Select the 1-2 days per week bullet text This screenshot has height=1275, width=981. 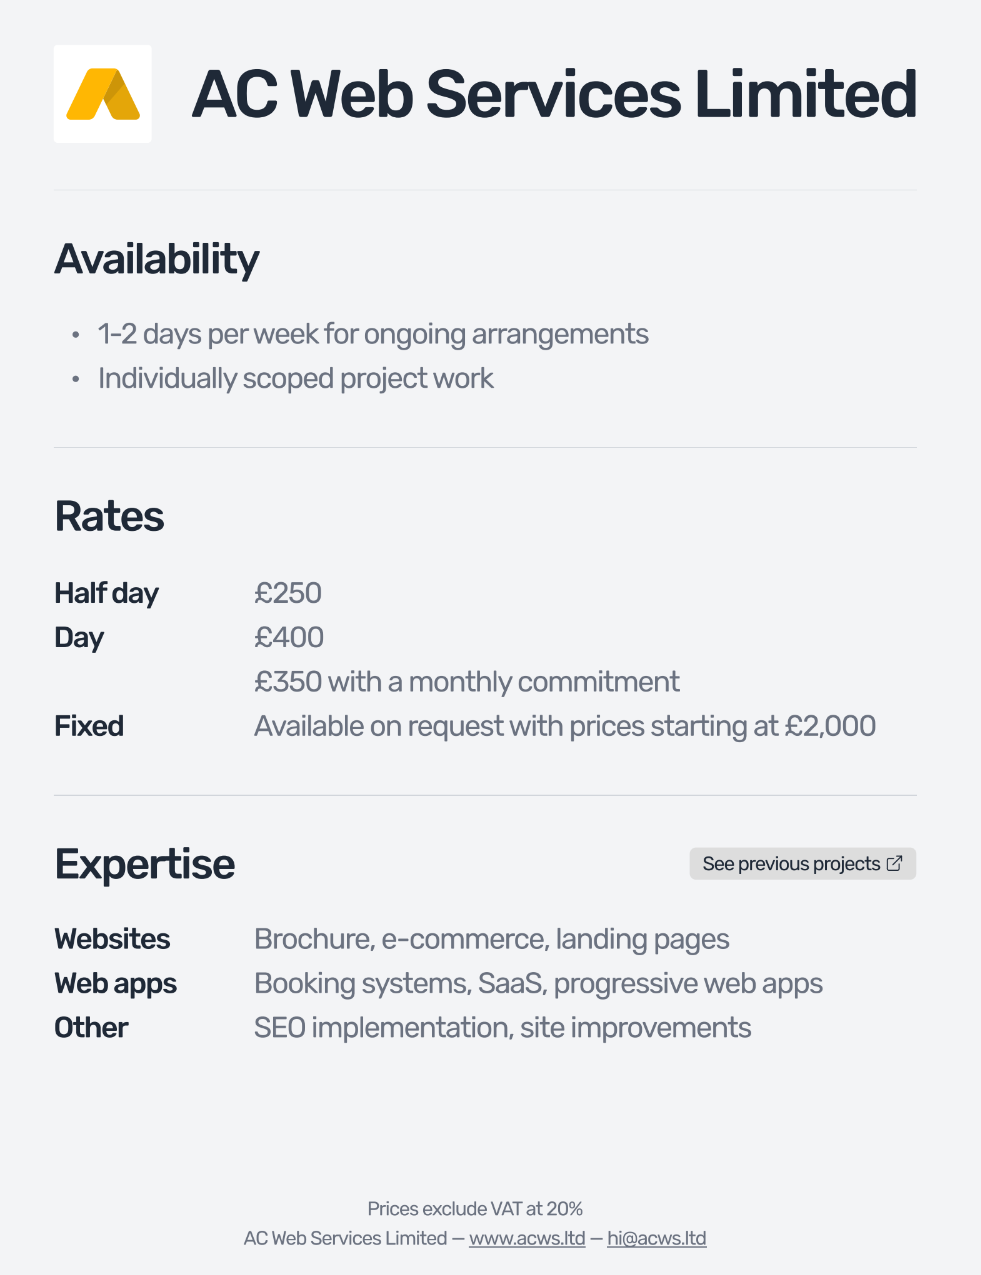click(x=373, y=334)
